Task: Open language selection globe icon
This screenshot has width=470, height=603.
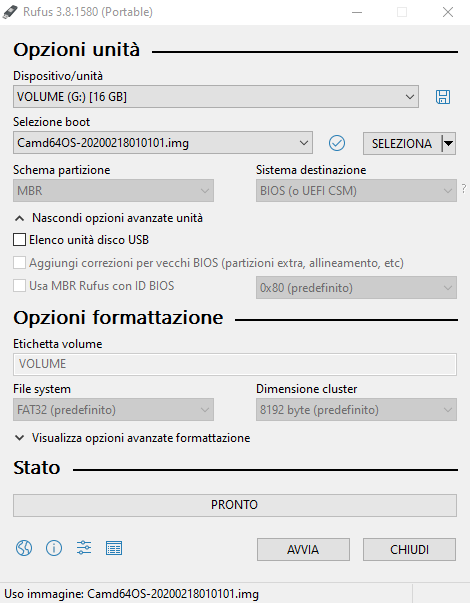Action: pyautogui.click(x=24, y=548)
